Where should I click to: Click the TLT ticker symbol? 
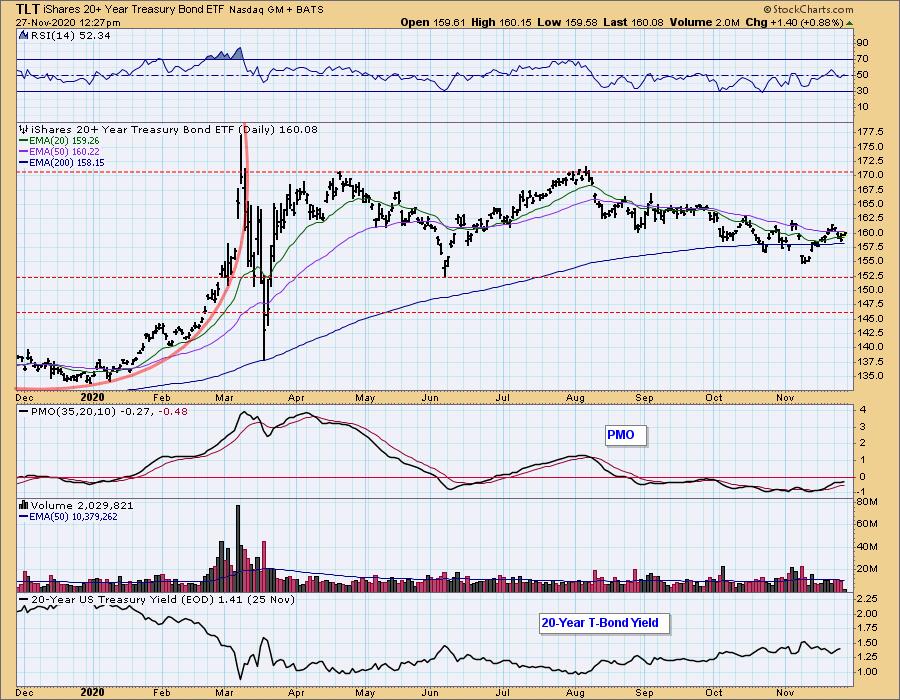coord(28,9)
